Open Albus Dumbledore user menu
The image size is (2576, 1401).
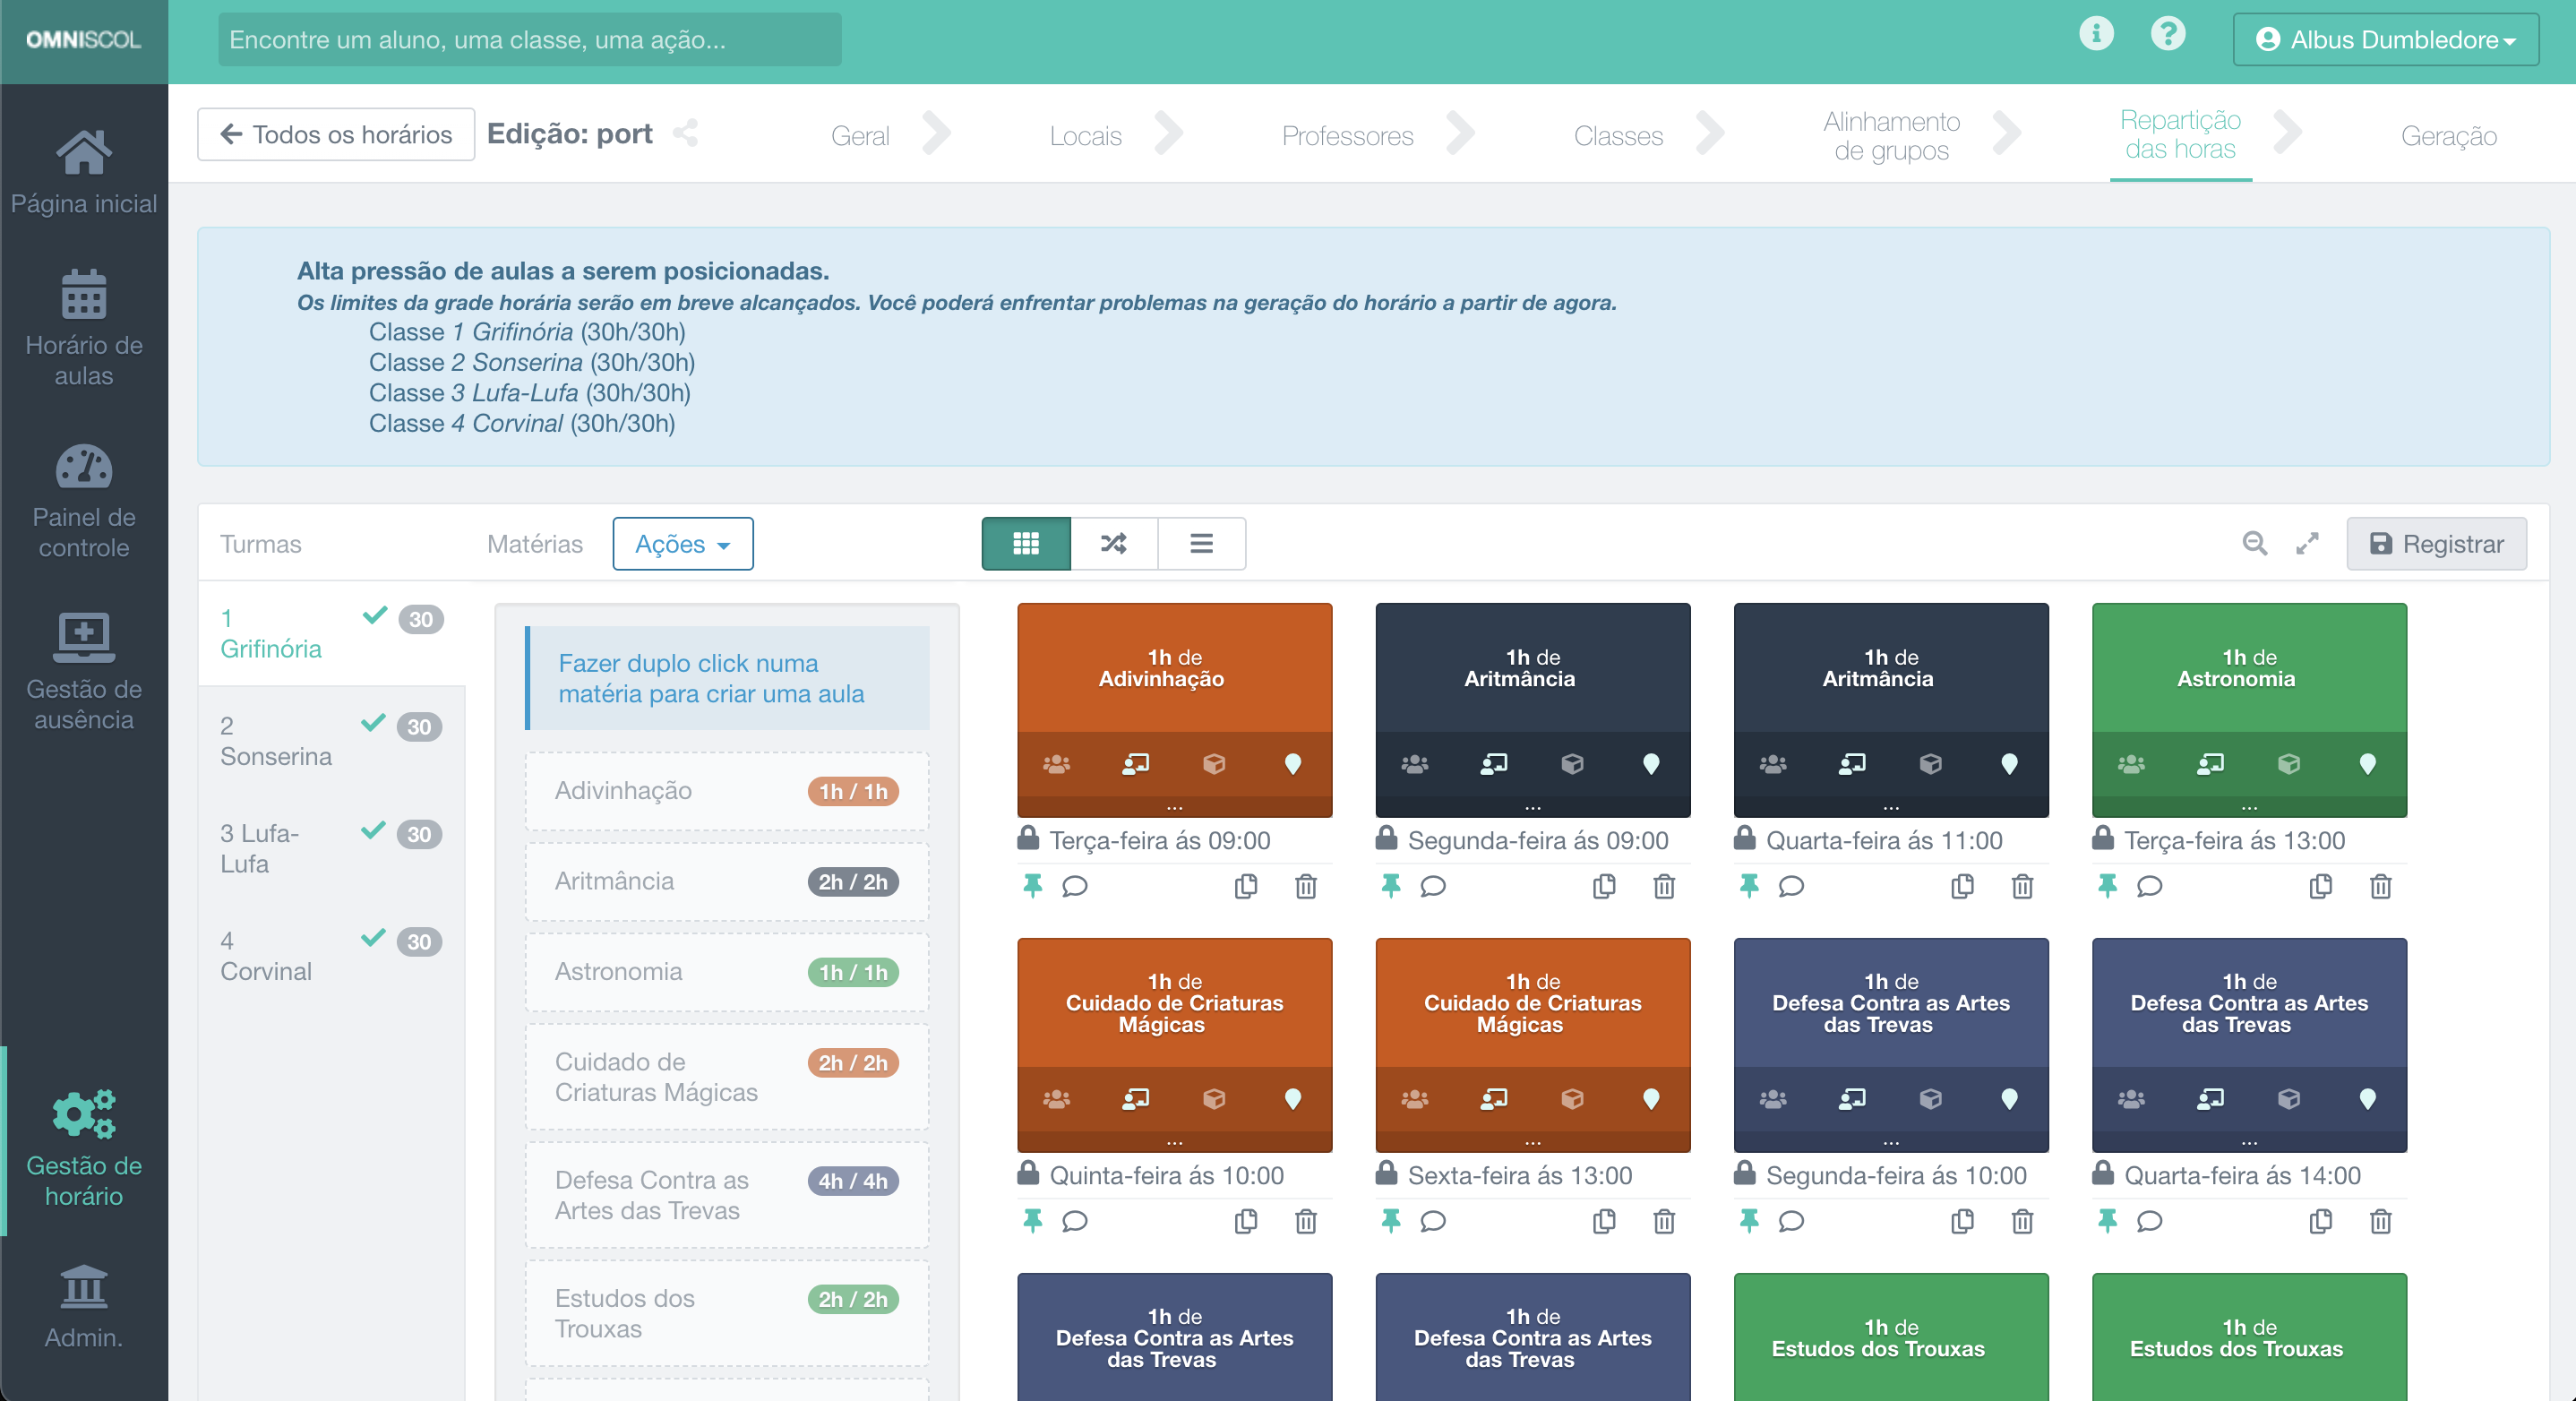2385,39
